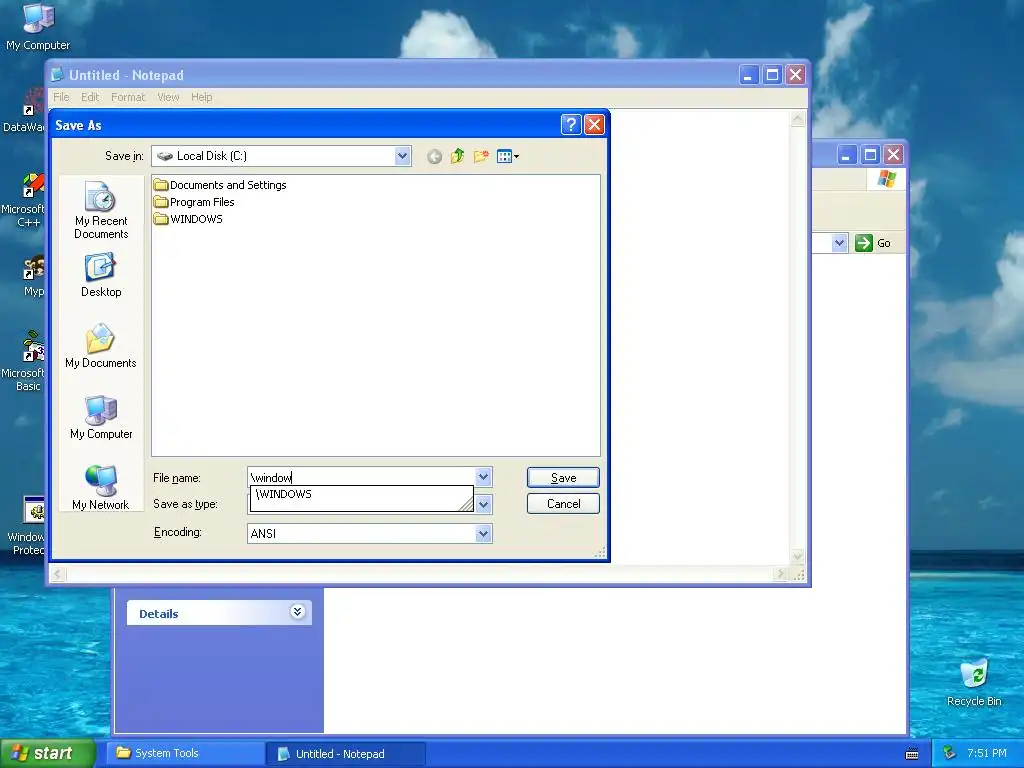
Task: Go up one folder level
Action: pos(457,156)
